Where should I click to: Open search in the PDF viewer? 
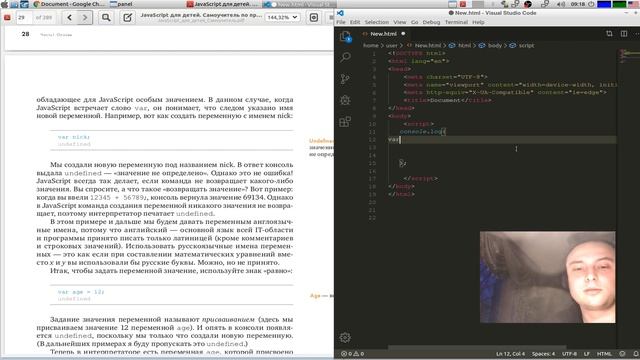coord(106,18)
